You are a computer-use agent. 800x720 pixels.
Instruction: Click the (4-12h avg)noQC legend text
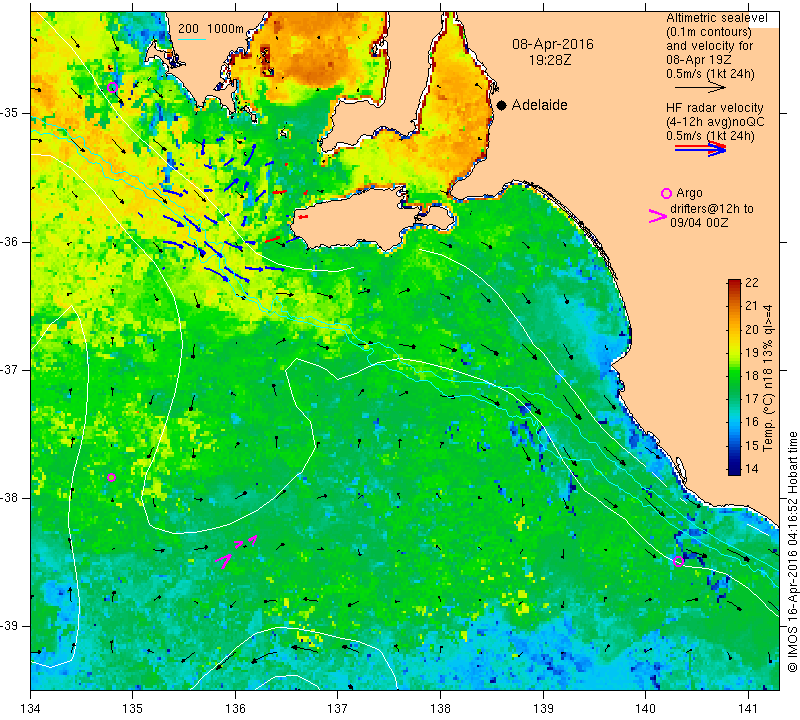click(715, 122)
